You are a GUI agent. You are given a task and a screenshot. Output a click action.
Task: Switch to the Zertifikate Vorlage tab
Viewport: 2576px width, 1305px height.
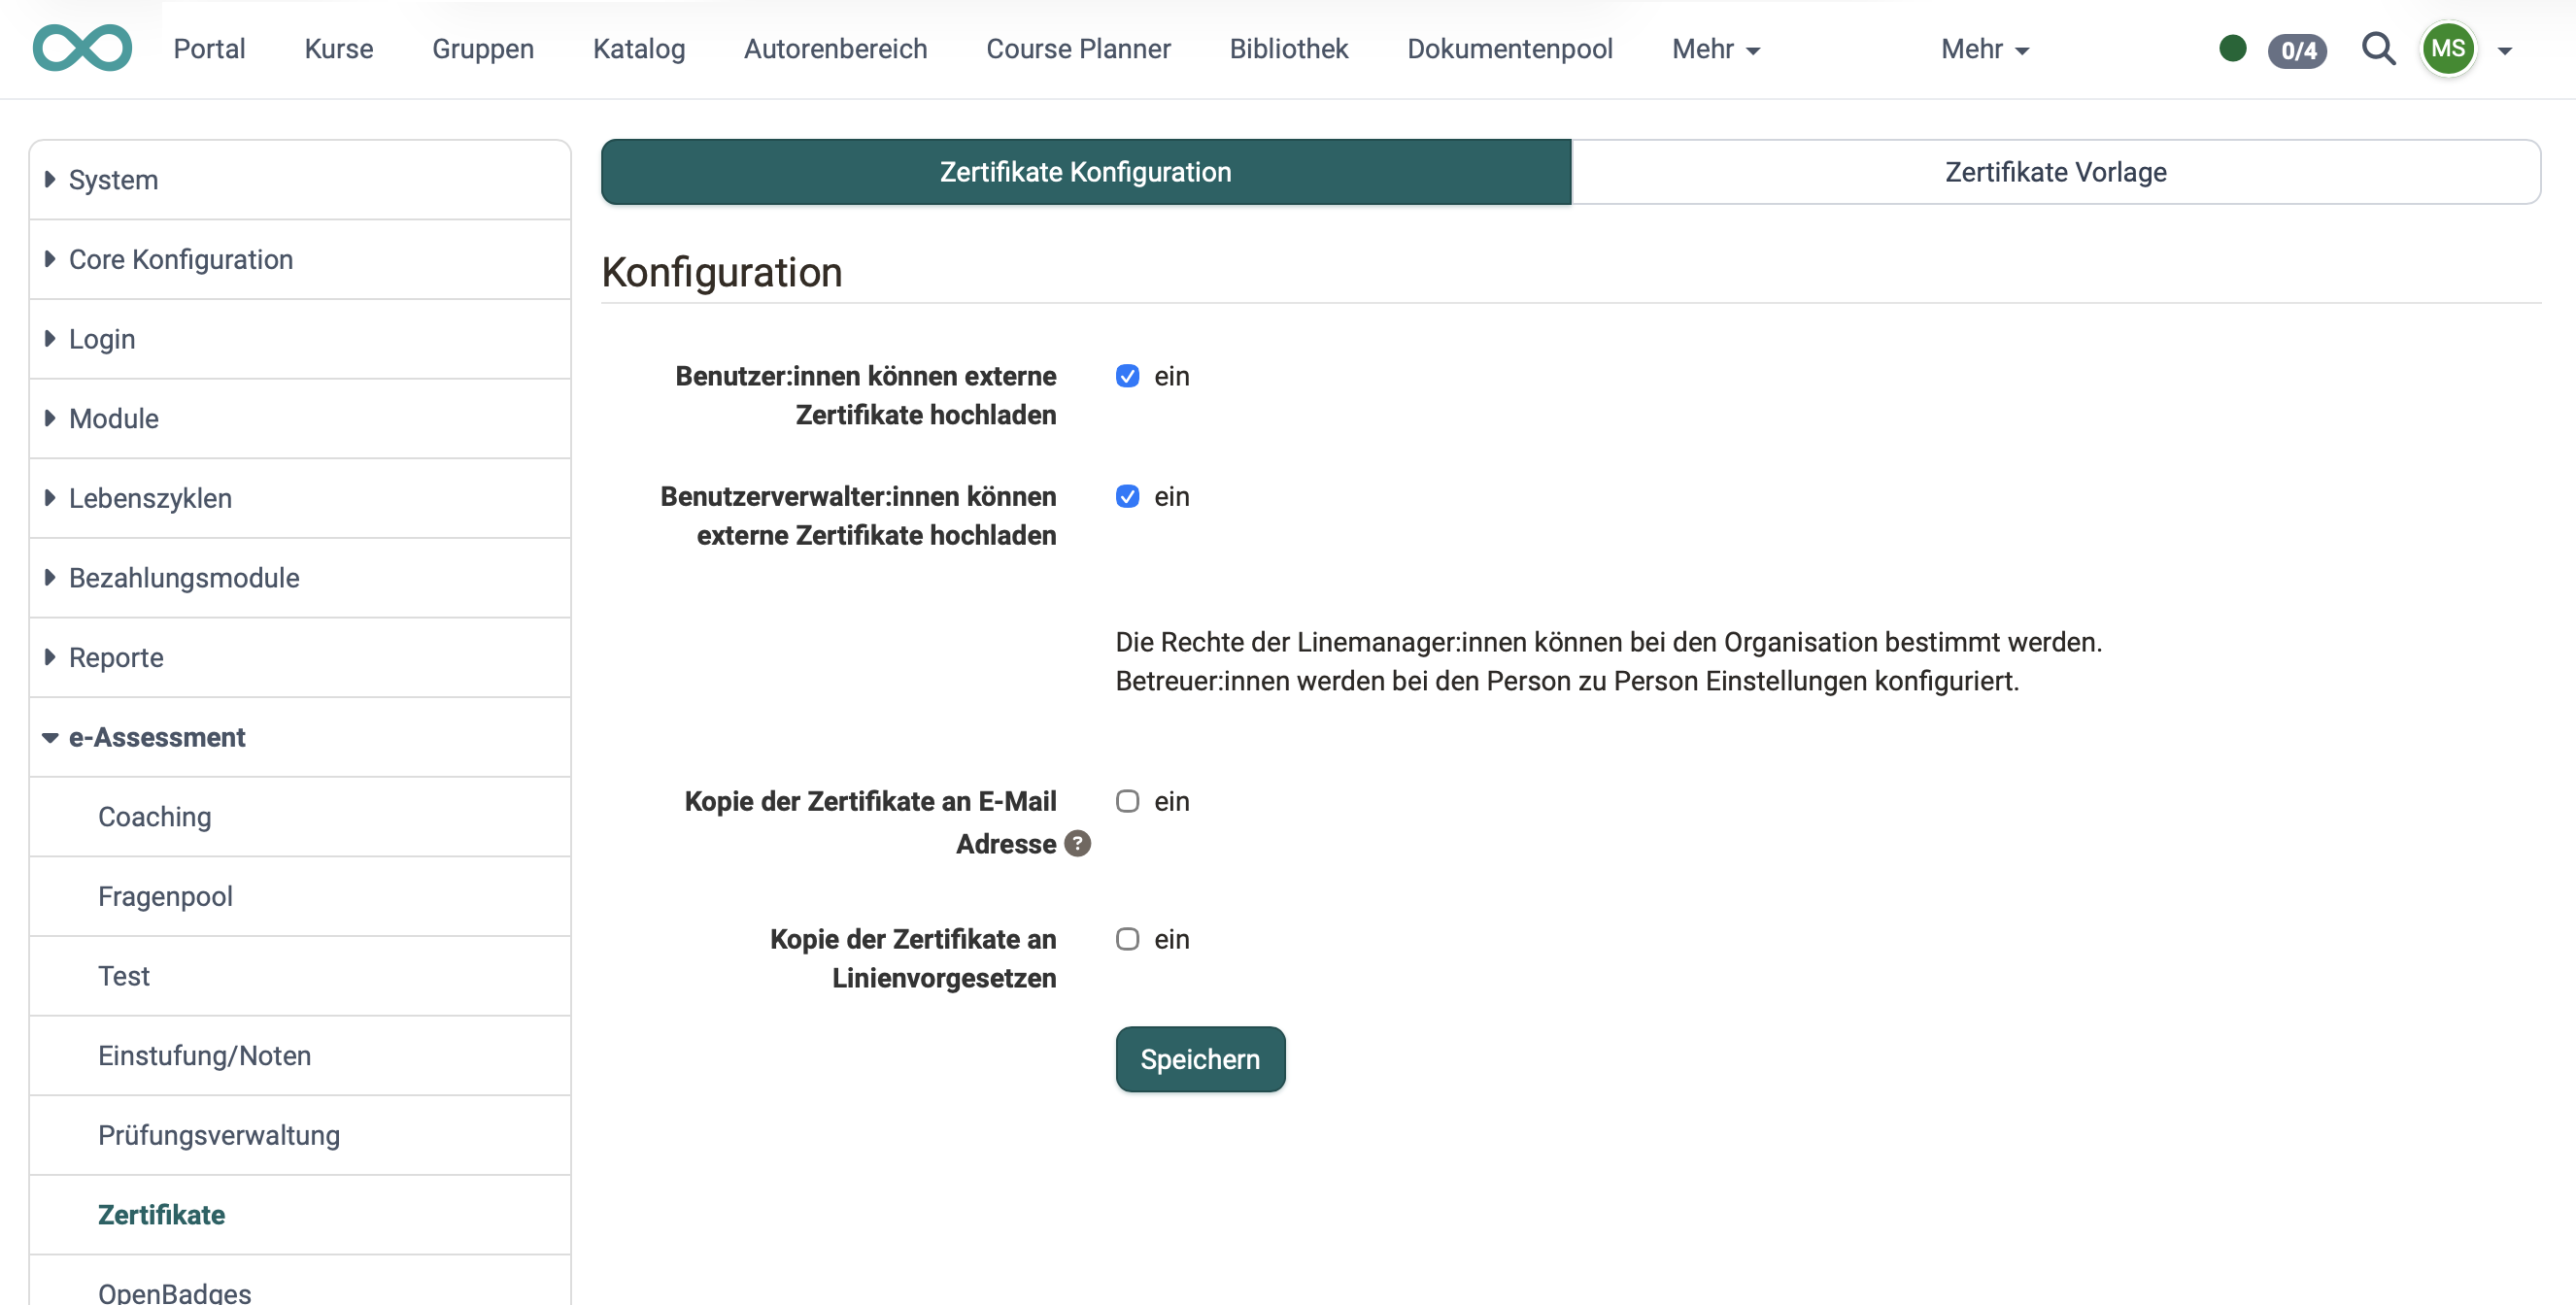click(2054, 171)
